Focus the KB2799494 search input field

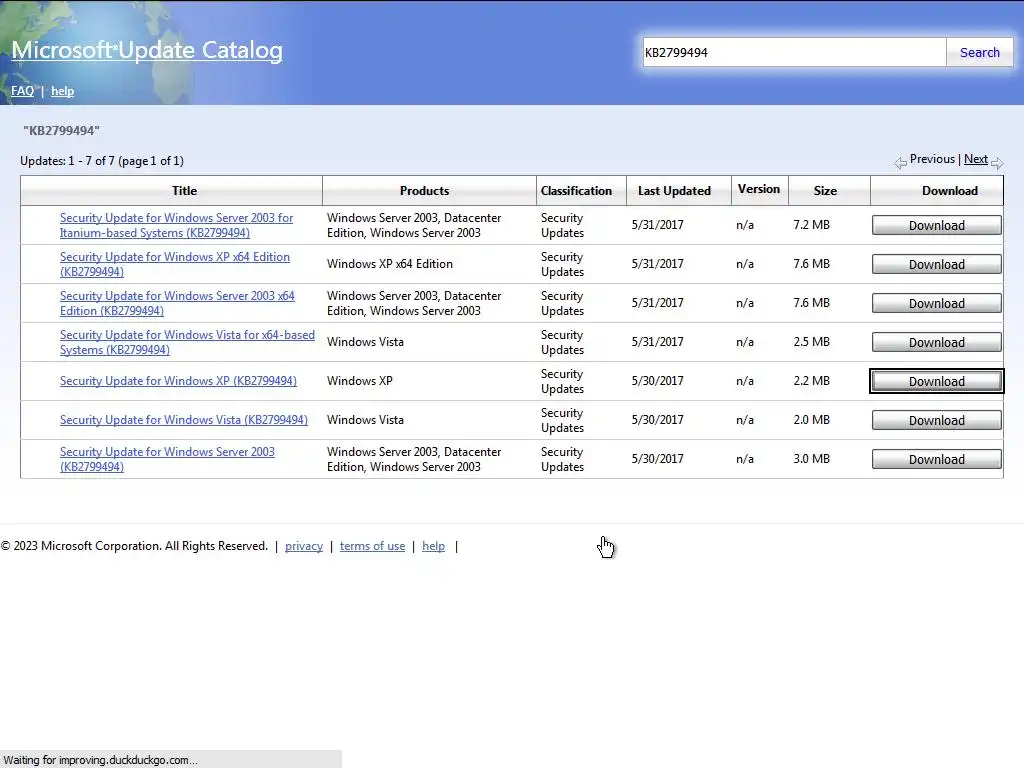[794, 52]
